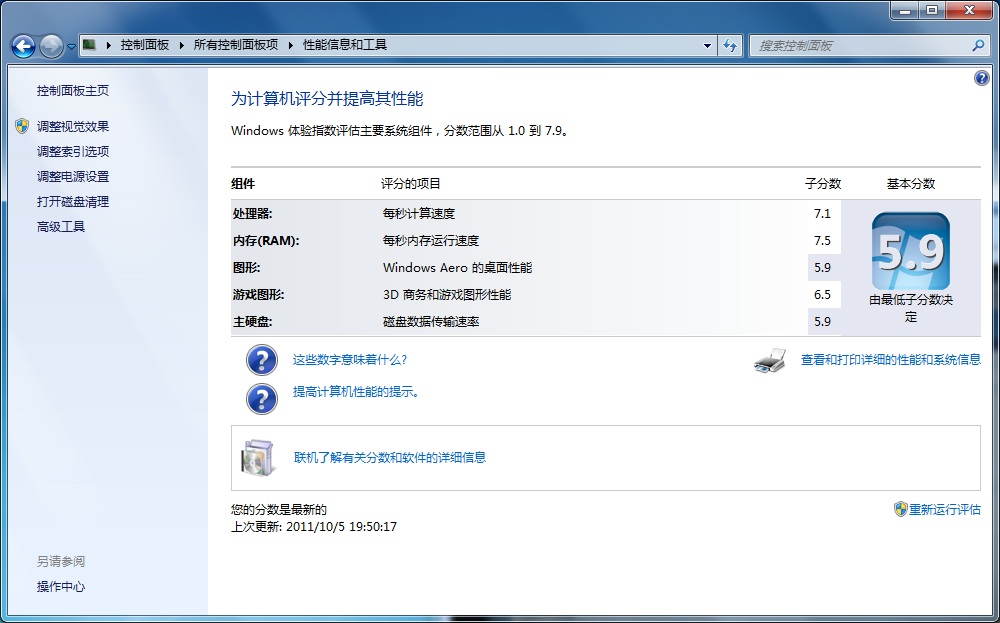Image resolution: width=1000 pixels, height=623 pixels.
Task: Open 调整视觉效果 link
Action: tap(73, 126)
